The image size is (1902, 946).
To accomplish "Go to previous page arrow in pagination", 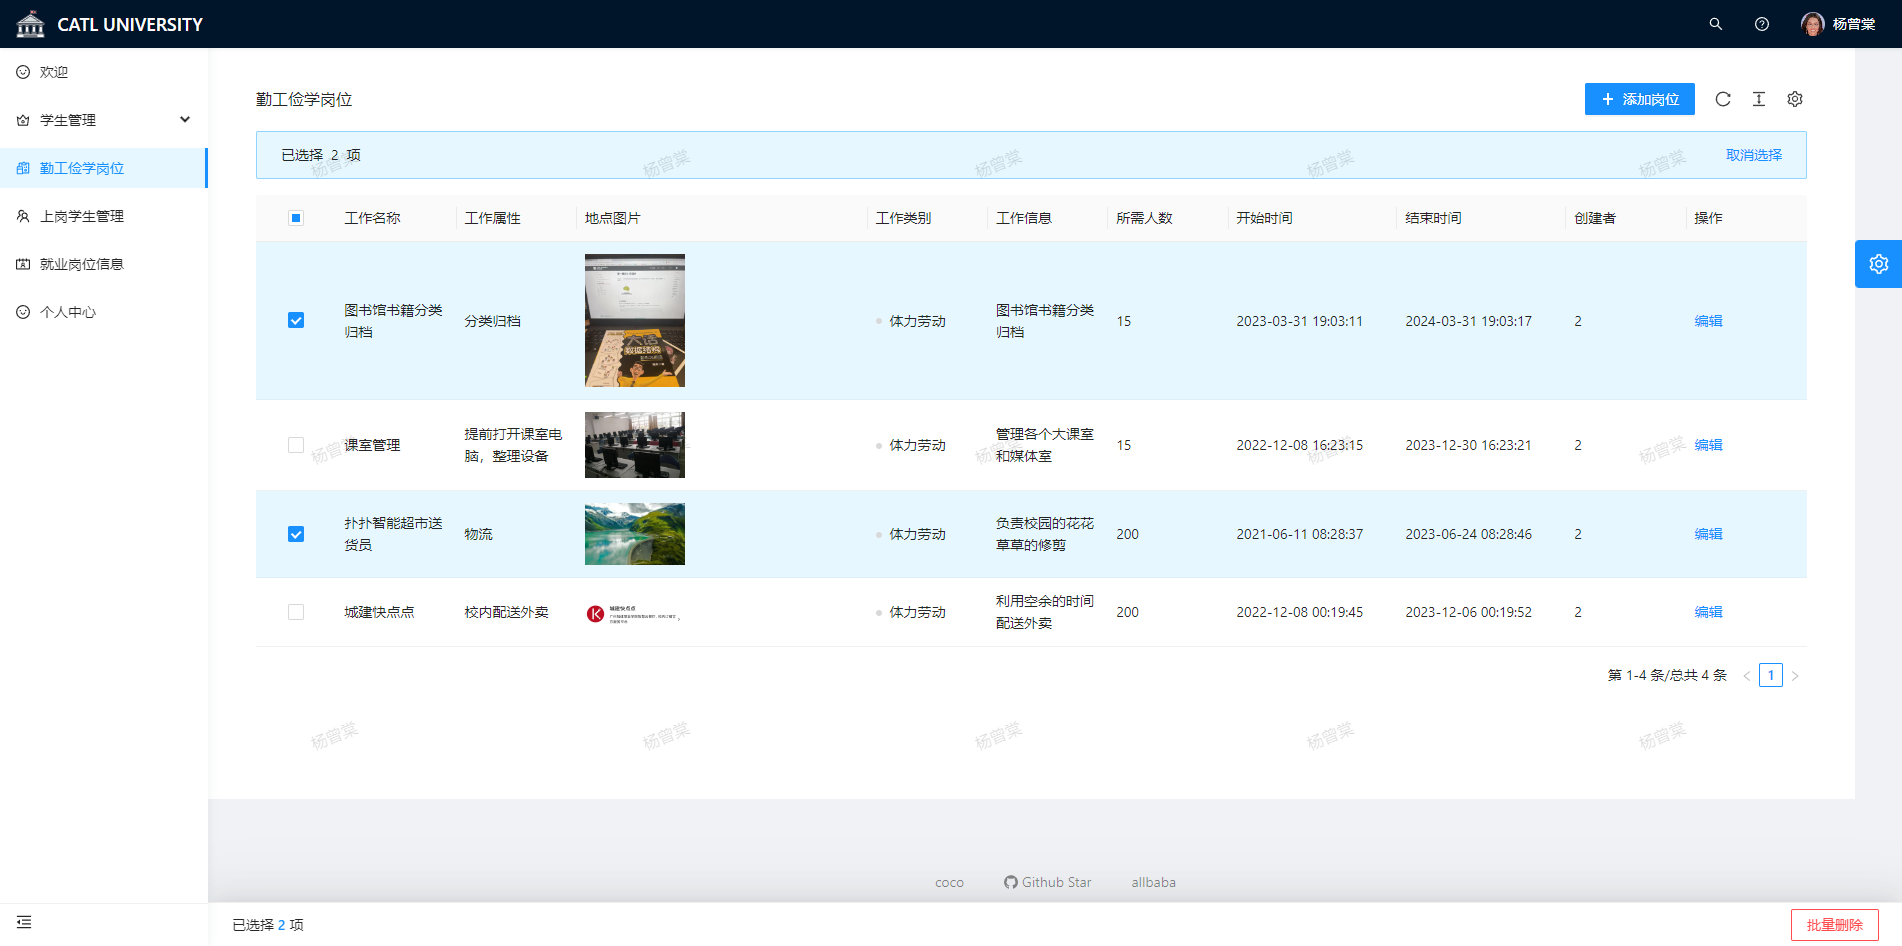I will click(1747, 676).
